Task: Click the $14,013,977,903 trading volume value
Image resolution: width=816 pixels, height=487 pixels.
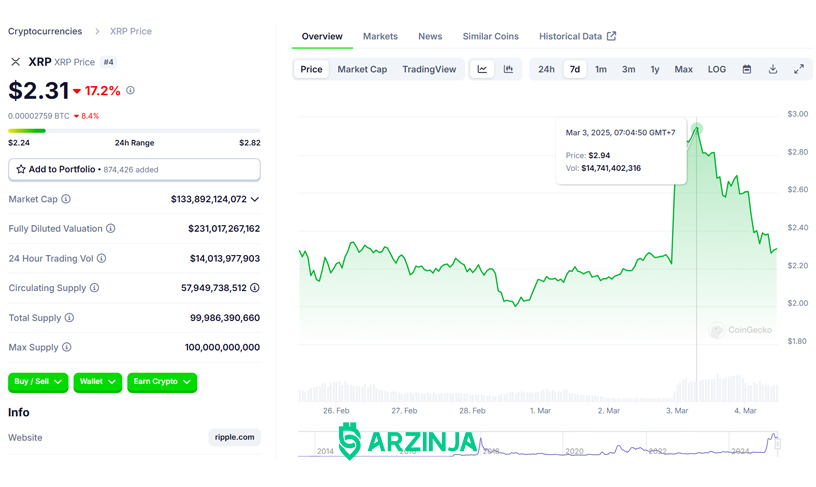Action: (x=225, y=259)
